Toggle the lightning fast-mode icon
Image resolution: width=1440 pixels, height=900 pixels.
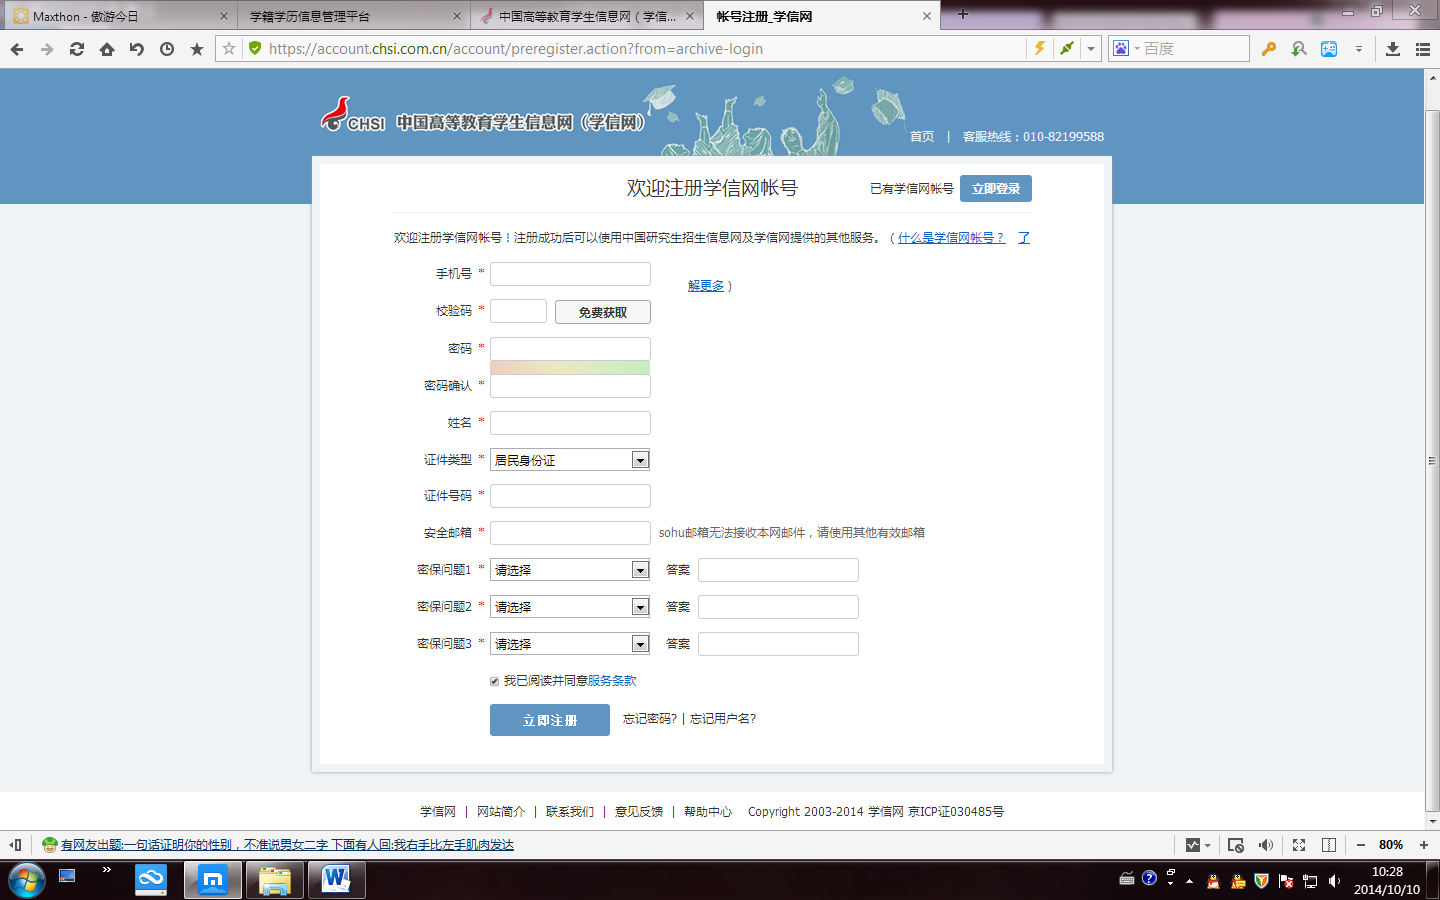pyautogui.click(x=1040, y=48)
